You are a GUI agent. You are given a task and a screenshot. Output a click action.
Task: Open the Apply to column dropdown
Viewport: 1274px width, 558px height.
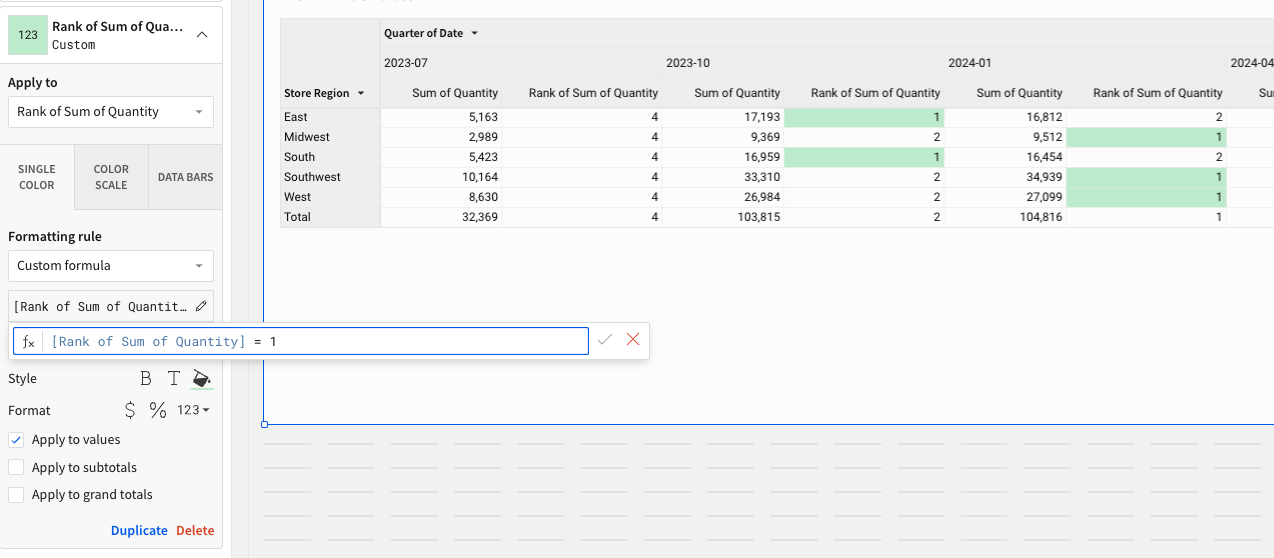pyautogui.click(x=111, y=112)
